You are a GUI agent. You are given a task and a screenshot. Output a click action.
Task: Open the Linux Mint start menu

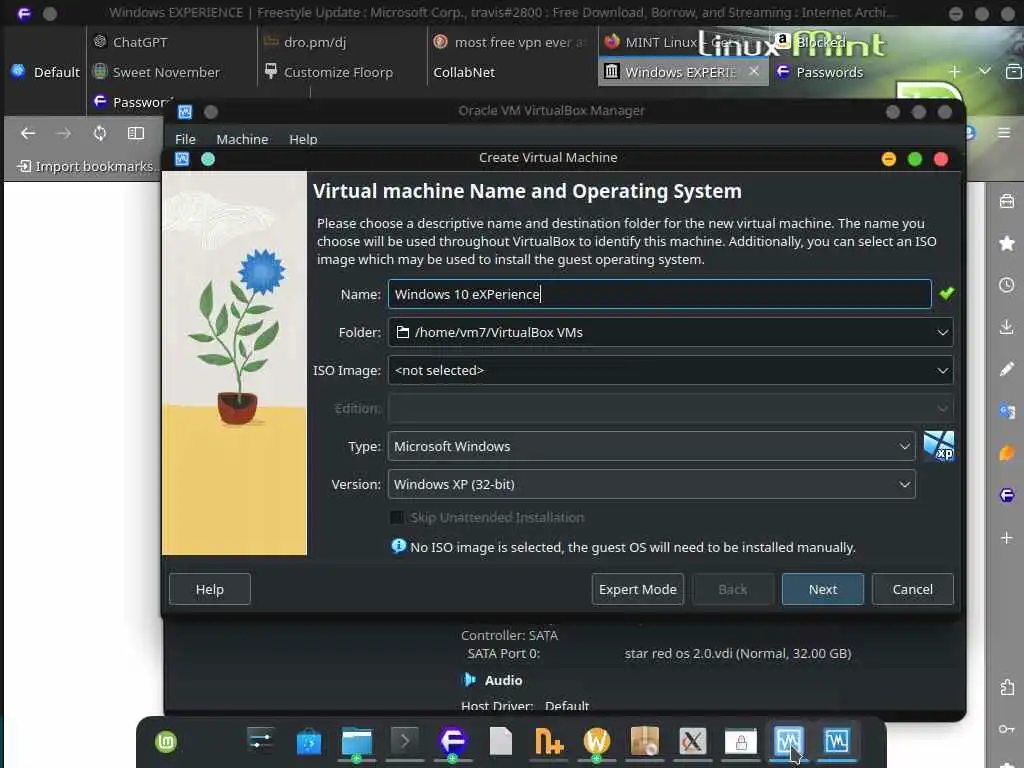pyautogui.click(x=166, y=742)
